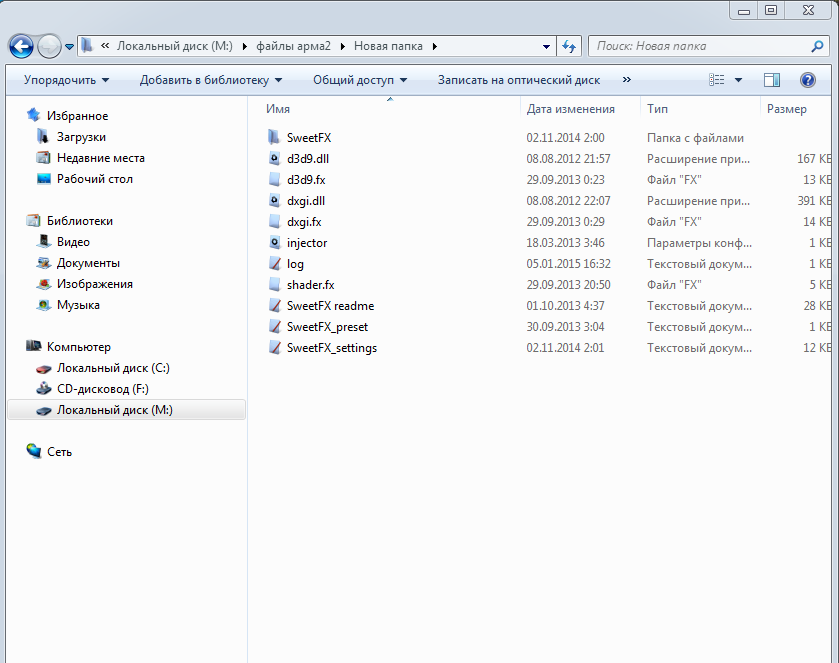Select injector config file icon
This screenshot has width=839, height=663.
(274, 242)
